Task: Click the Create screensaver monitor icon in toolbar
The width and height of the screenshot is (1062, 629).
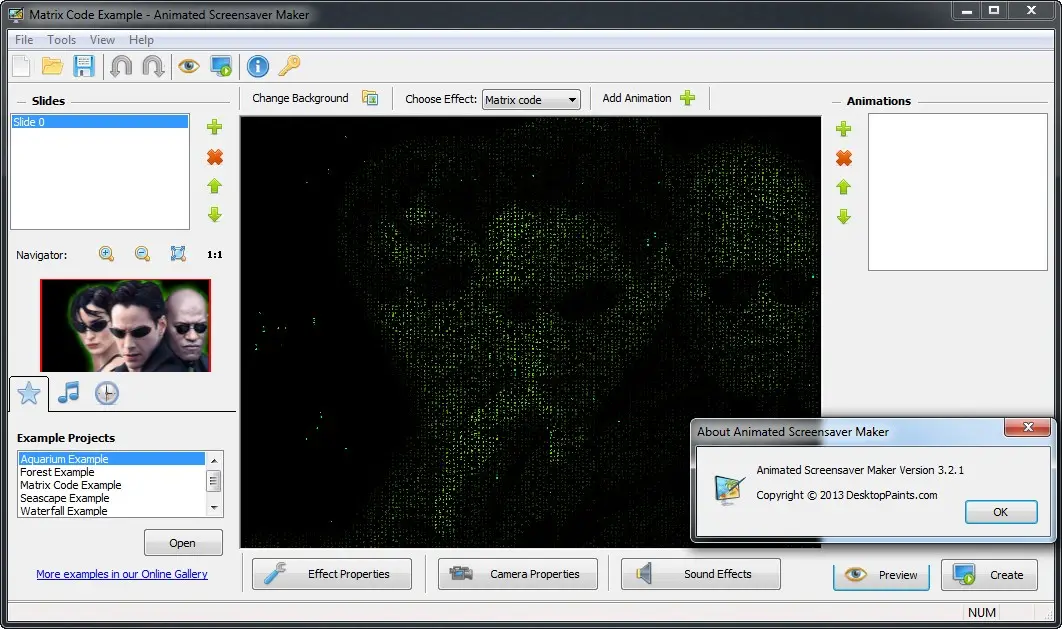Action: (x=221, y=66)
